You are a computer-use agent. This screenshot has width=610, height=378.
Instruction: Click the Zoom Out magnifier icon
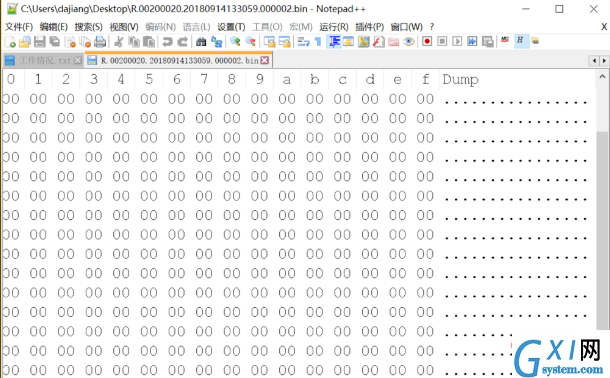250,42
